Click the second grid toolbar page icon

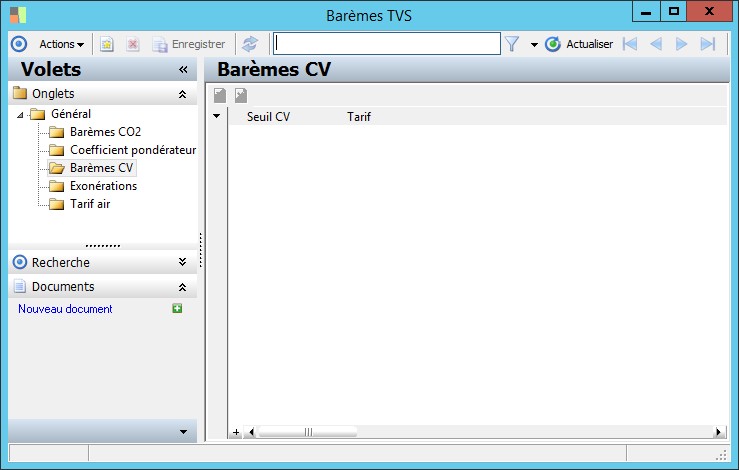click(241, 95)
